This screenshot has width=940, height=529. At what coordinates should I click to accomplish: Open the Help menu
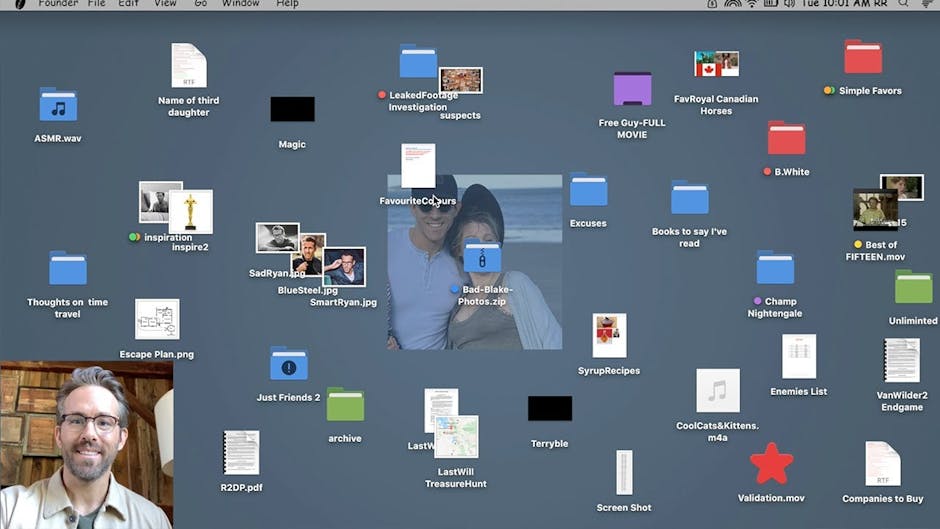pyautogui.click(x=287, y=4)
